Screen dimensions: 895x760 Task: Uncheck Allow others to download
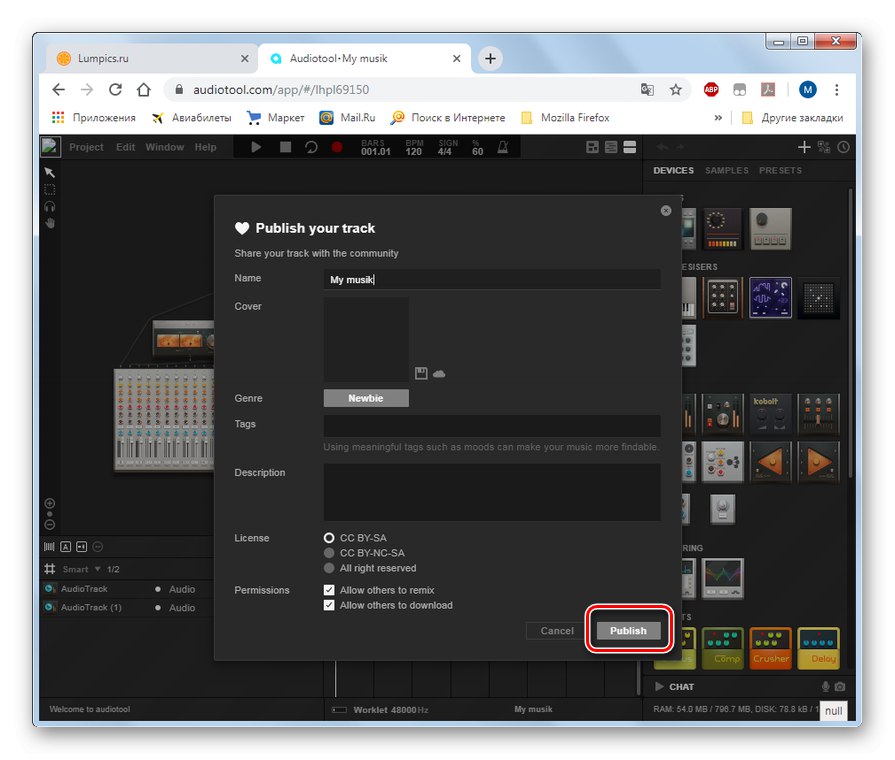coord(329,605)
